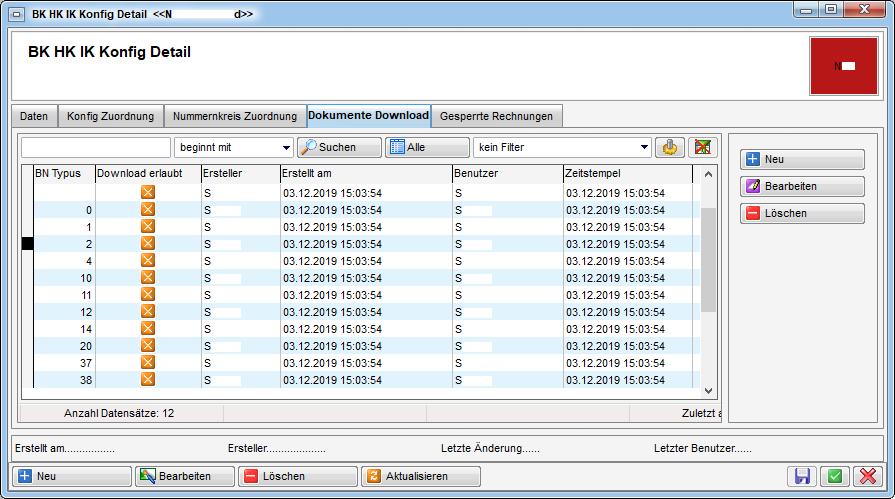Open the 'kein Filter' dropdown

coord(562,147)
